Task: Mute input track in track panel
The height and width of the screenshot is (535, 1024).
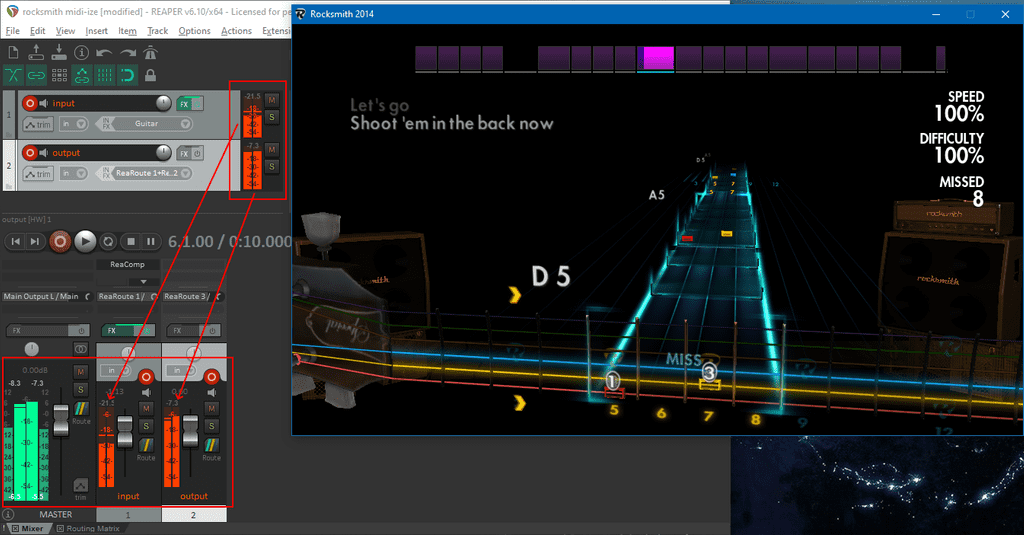Action: [272, 100]
